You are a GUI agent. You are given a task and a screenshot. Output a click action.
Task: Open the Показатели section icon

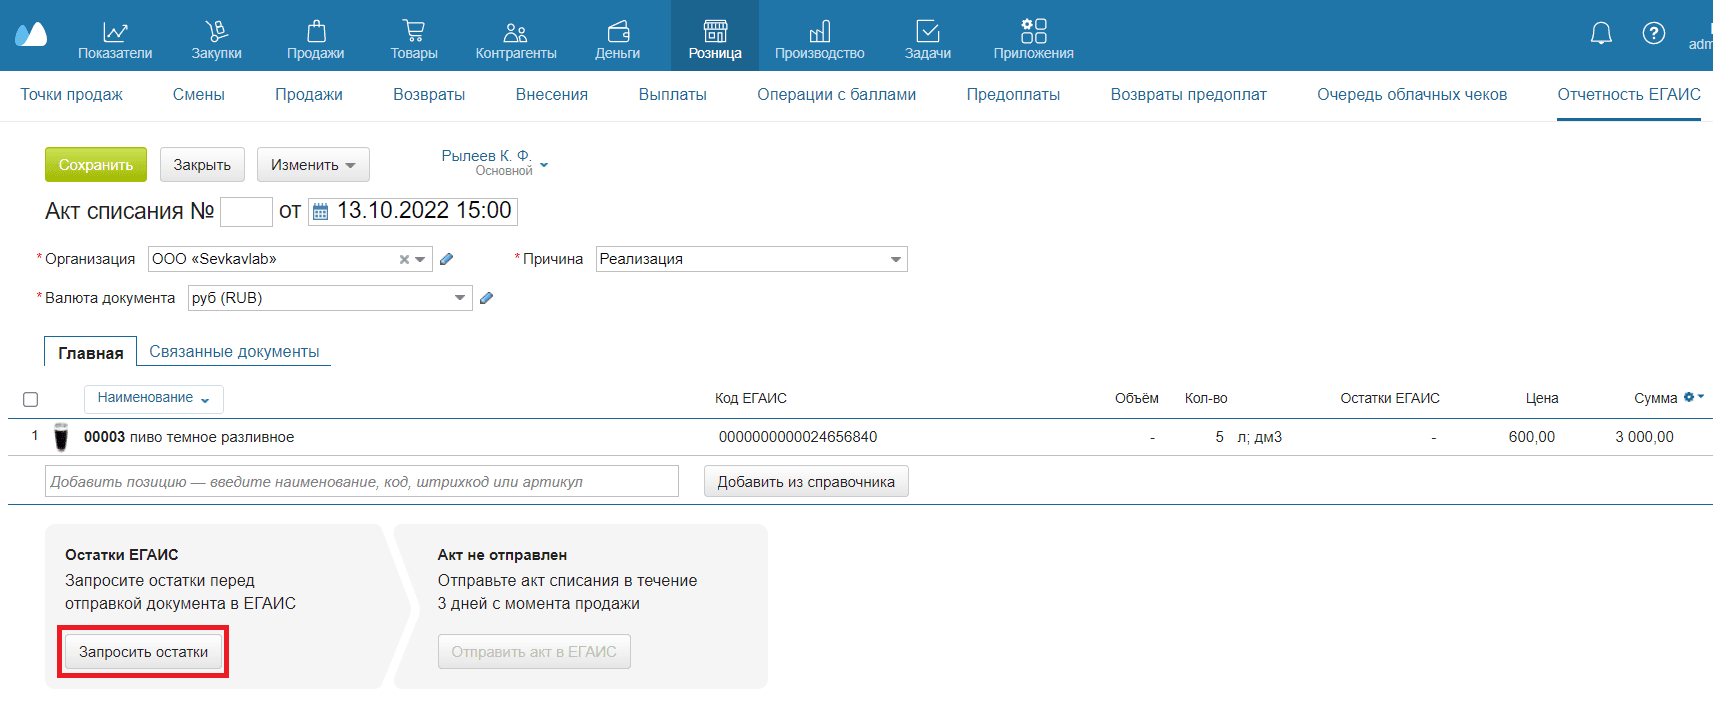115,32
